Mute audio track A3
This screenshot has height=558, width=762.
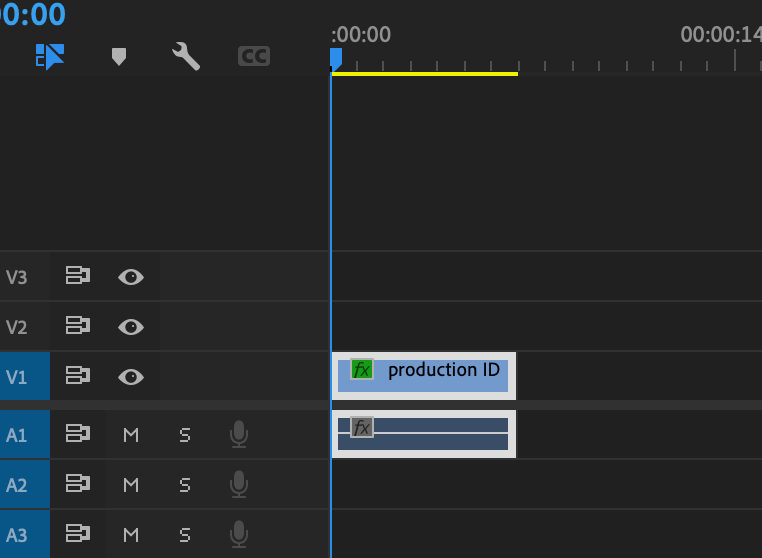point(131,535)
